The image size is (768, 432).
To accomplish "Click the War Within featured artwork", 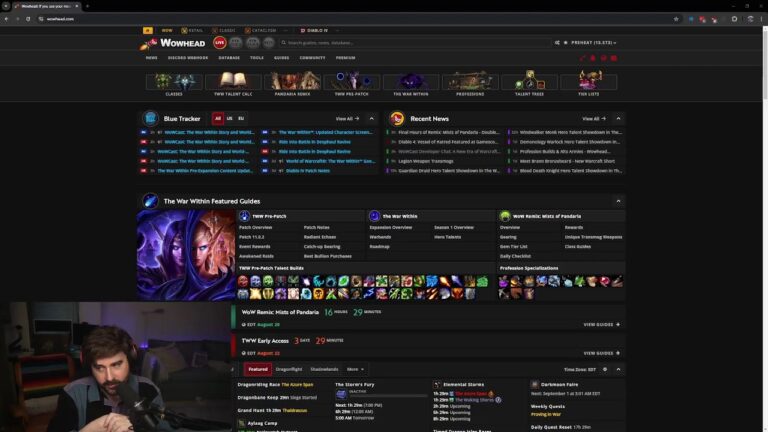I will pyautogui.click(x=186, y=255).
